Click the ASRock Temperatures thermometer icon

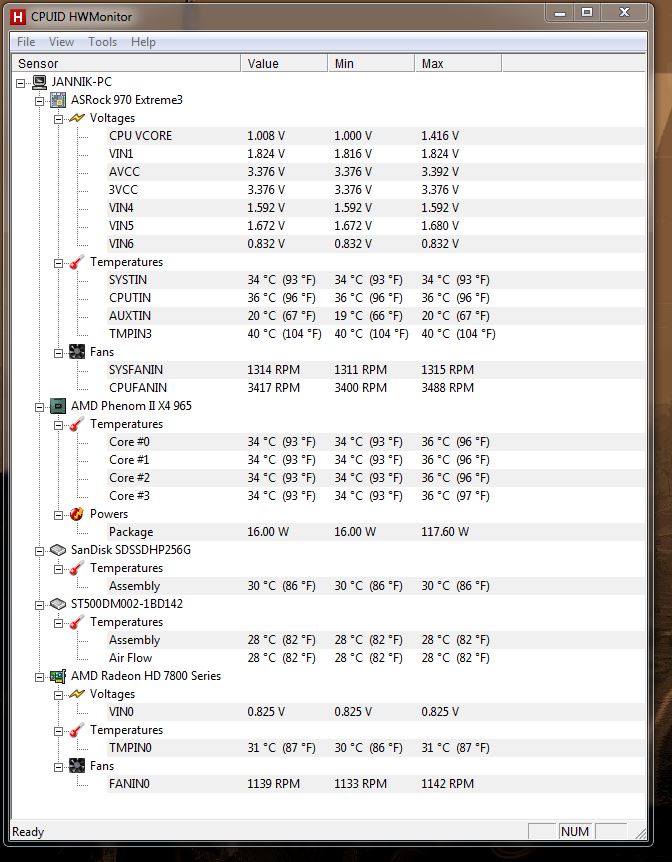[77, 262]
